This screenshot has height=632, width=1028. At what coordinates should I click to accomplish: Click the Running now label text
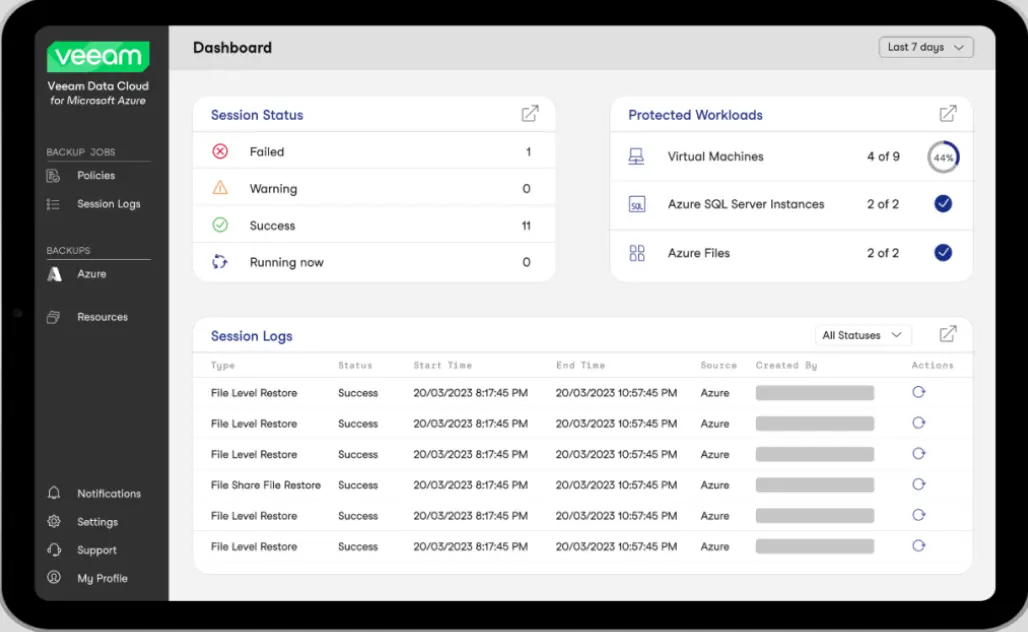coord(287,262)
